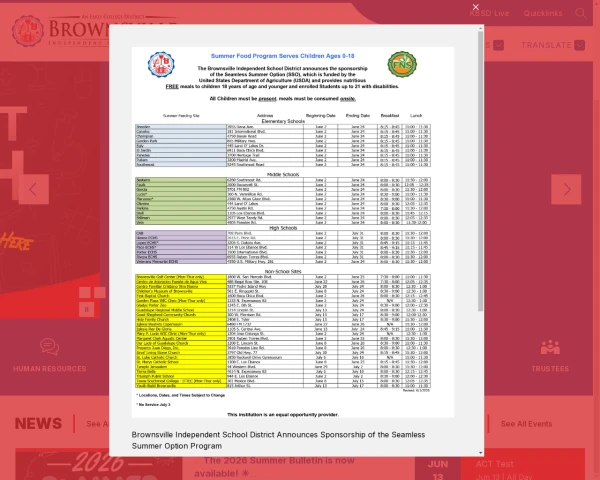Click the Seamless Summer Option Program caption
The height and width of the screenshot is (480, 600).
[278, 440]
